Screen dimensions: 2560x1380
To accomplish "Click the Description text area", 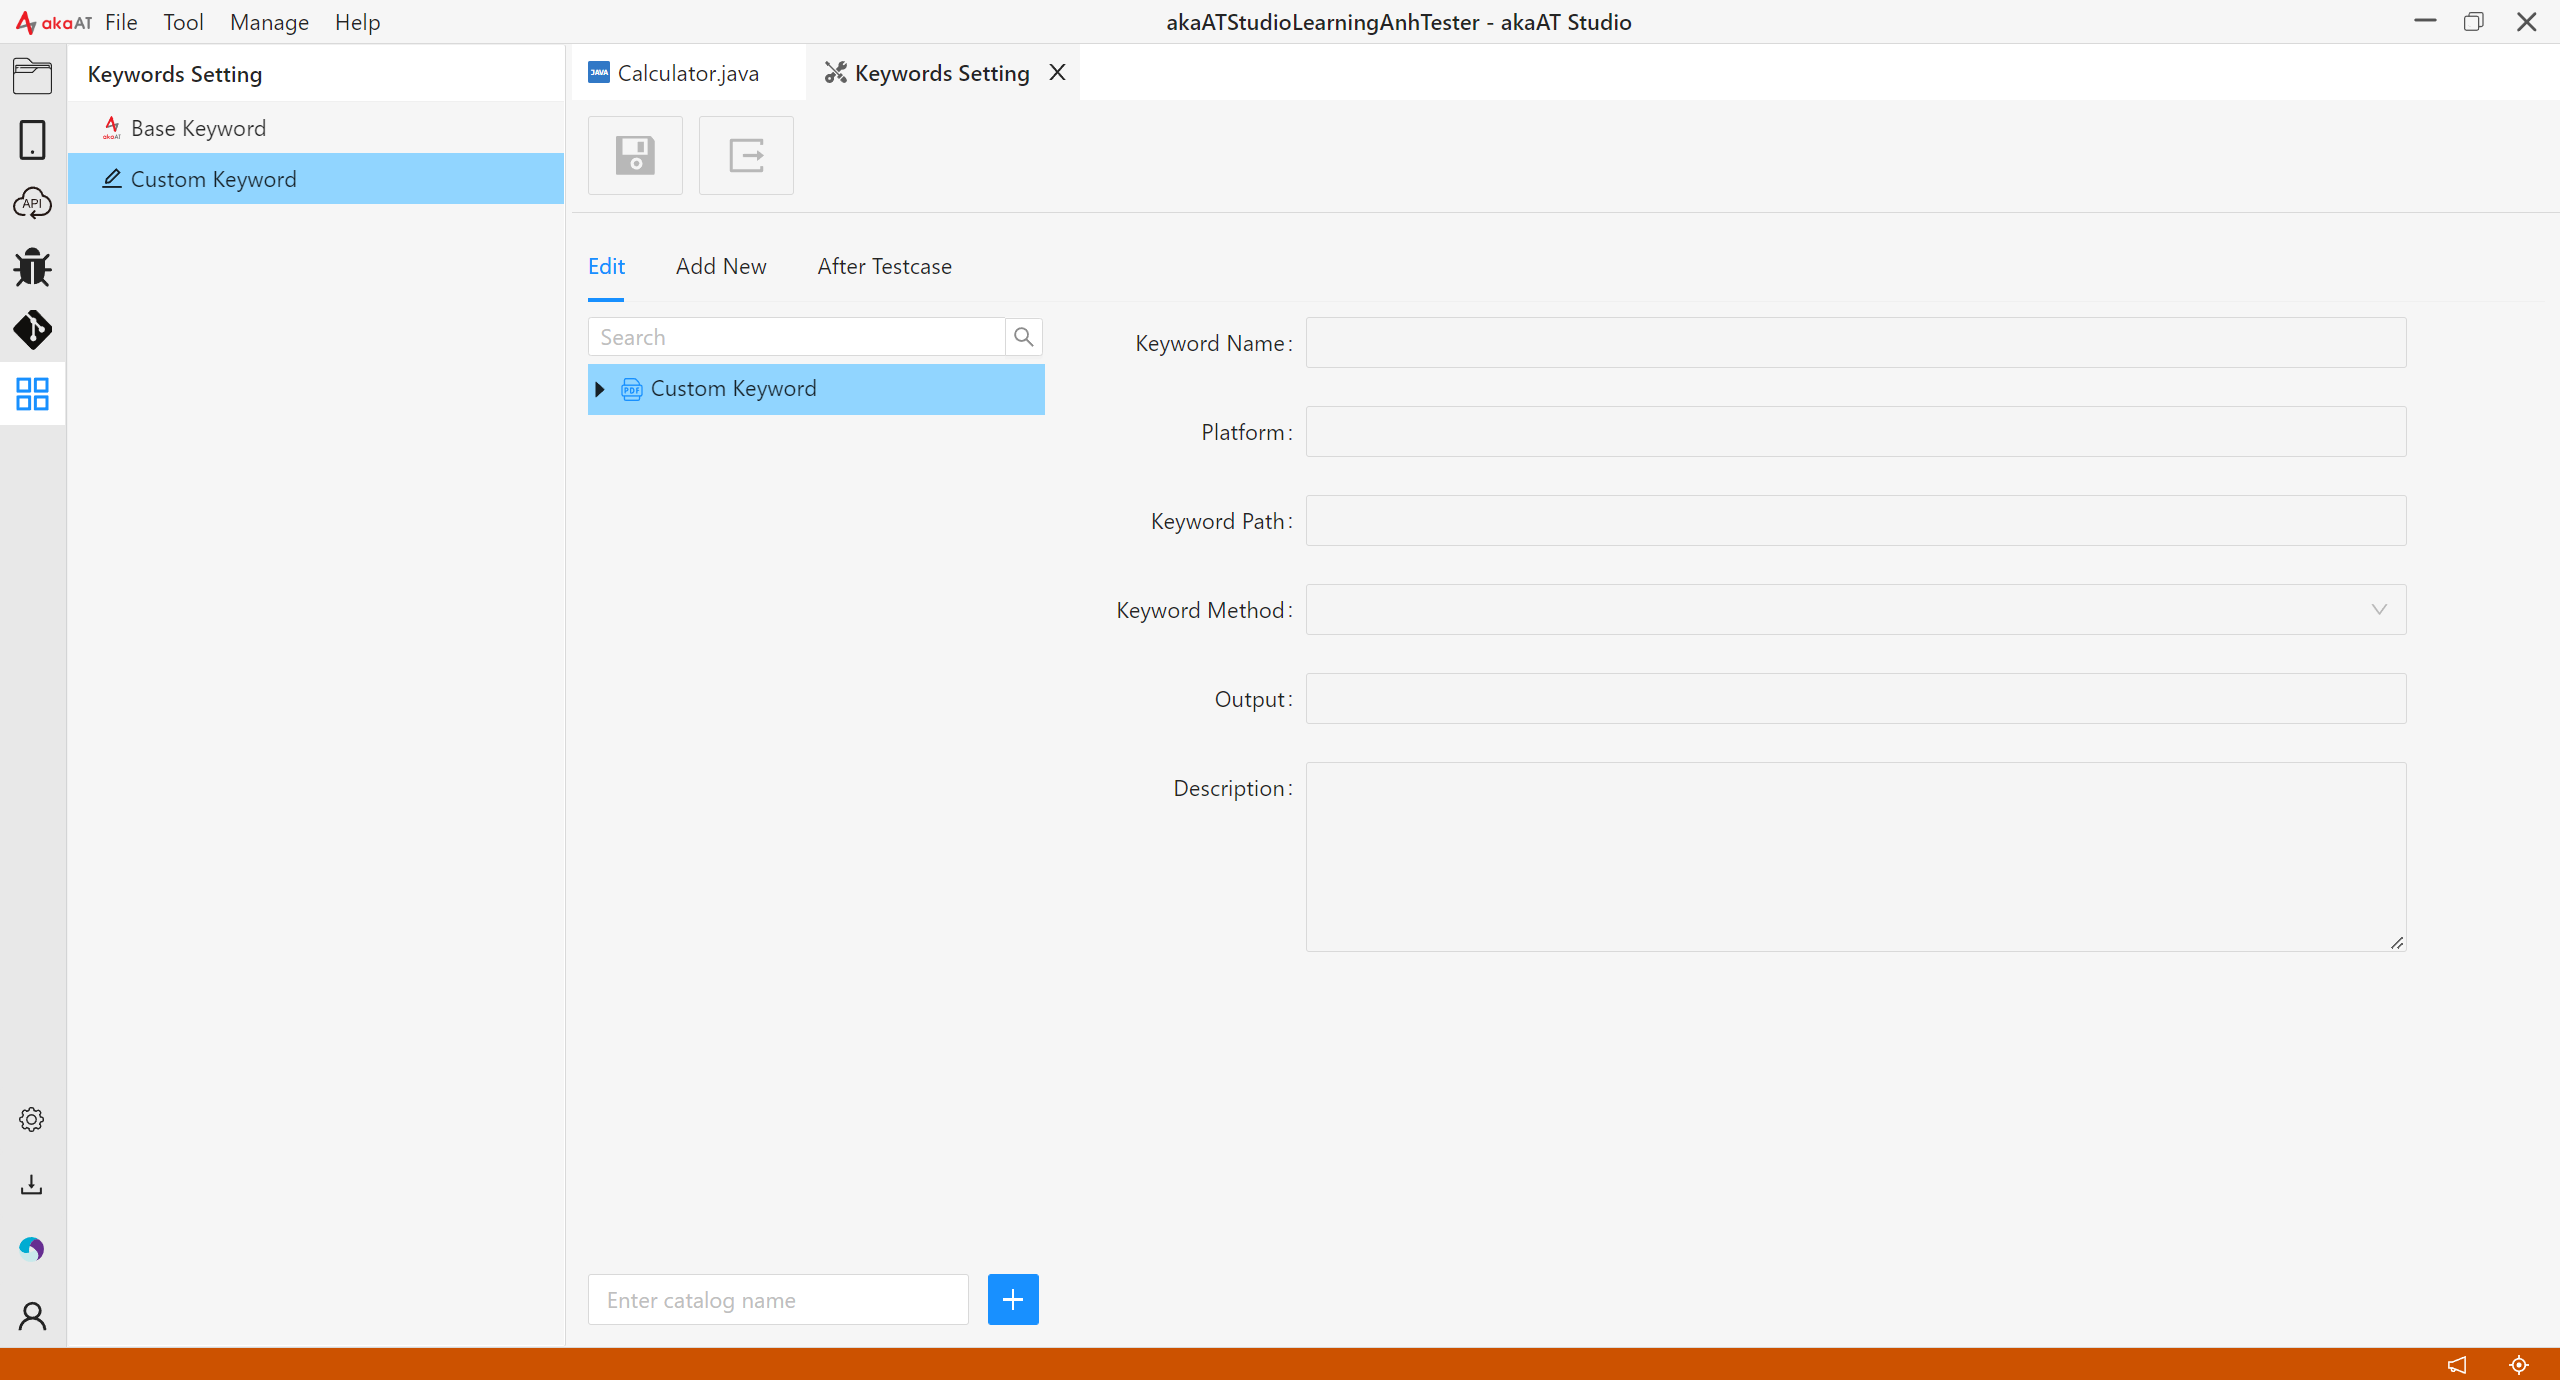I will (1856, 857).
